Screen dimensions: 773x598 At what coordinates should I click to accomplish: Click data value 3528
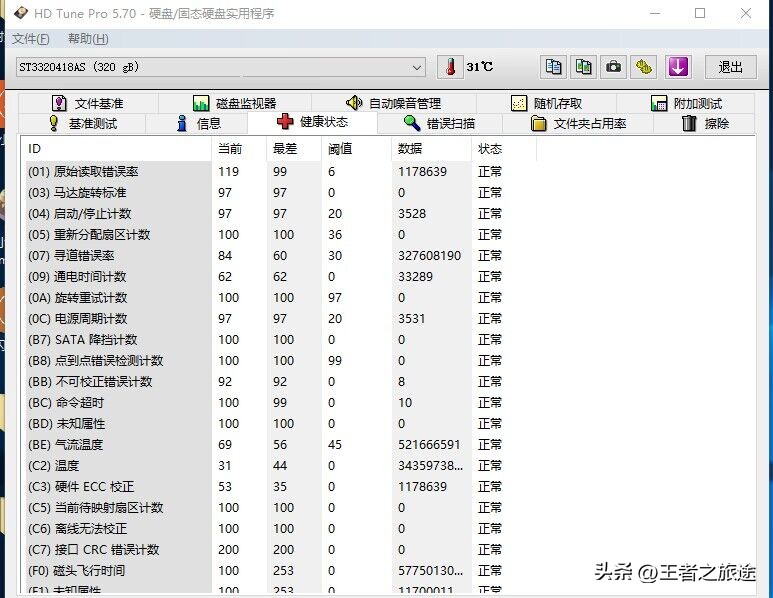tap(412, 213)
